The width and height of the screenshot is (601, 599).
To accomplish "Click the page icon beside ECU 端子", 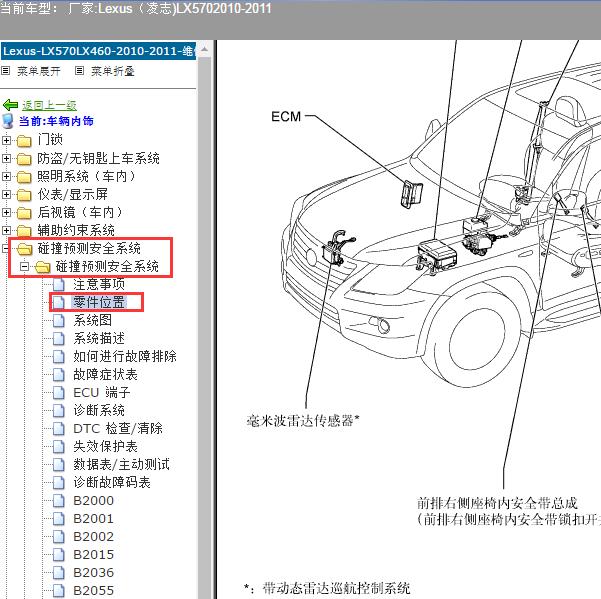I will pos(59,392).
